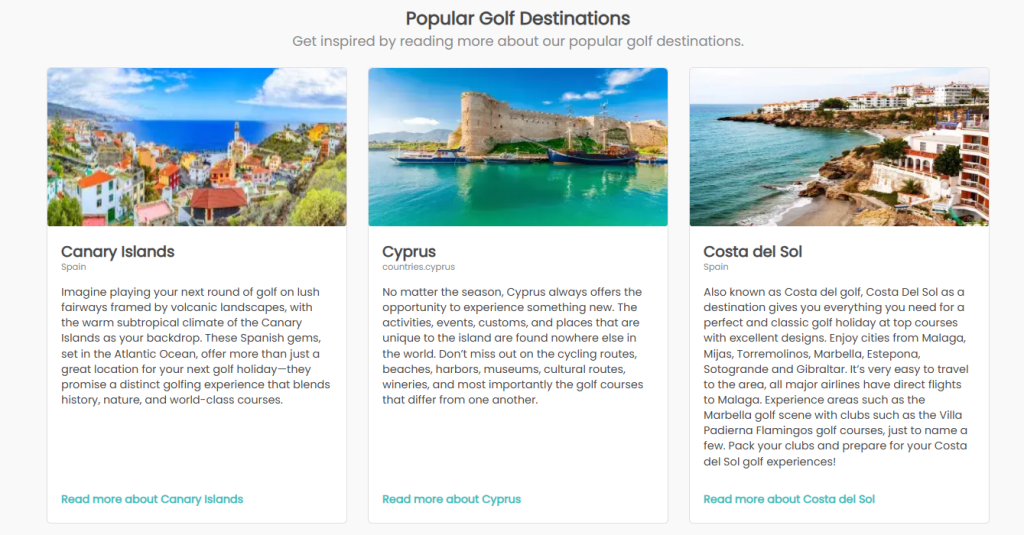Click blank space above the Canary Islands read-more link
Screen dimensions: 1024x535
(197, 450)
